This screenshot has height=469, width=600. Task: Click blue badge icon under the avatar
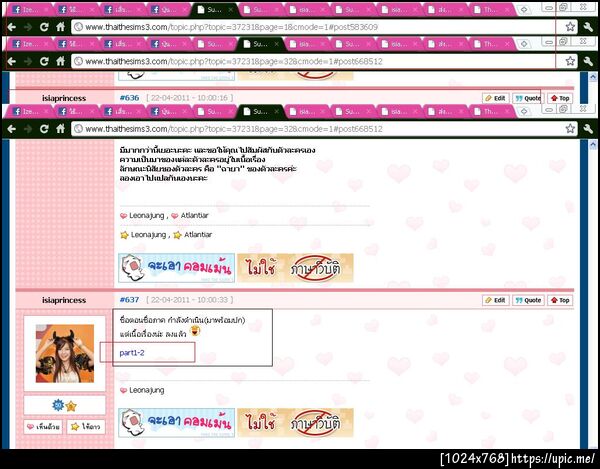coord(58,405)
